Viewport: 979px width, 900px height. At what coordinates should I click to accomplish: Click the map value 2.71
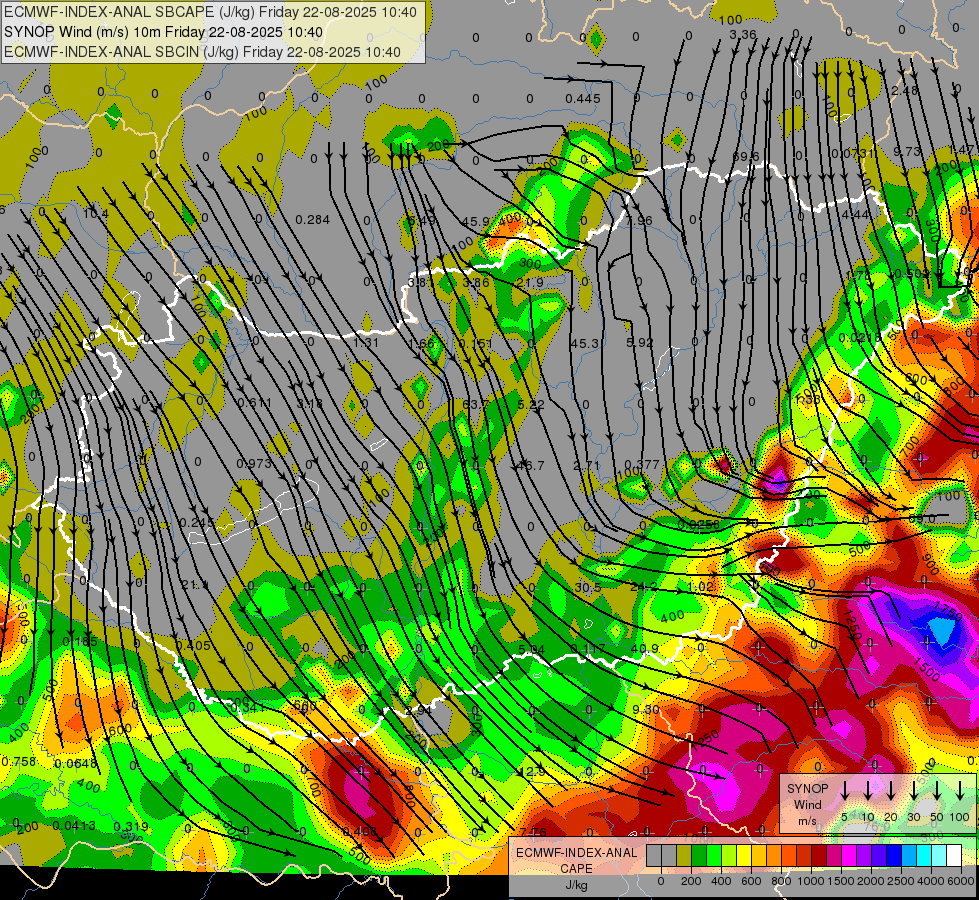pyautogui.click(x=587, y=466)
